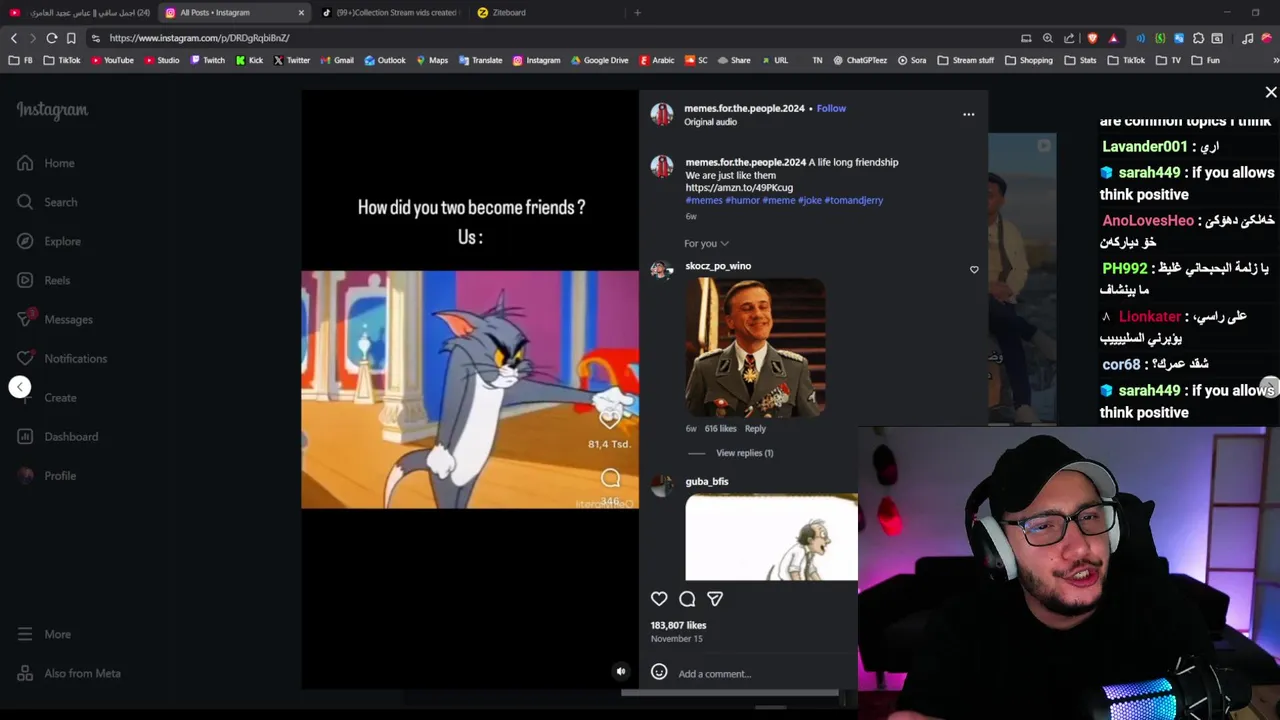Toggle the video mute speaker button
Image resolution: width=1280 pixels, height=720 pixels.
click(x=621, y=672)
